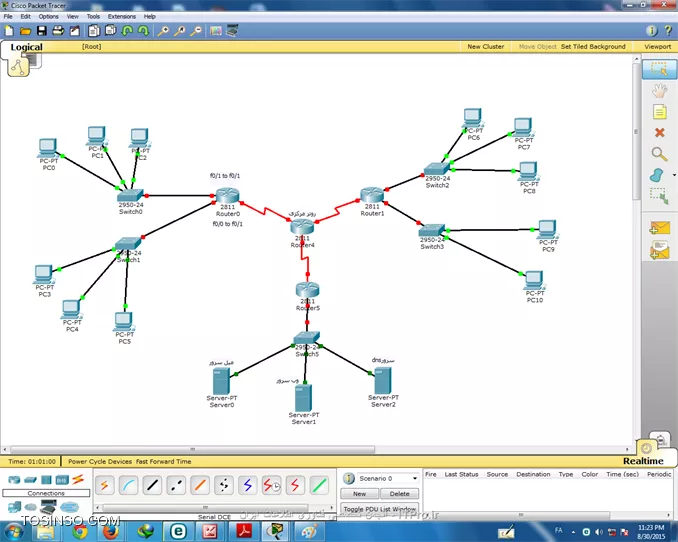Open Firefox from the Windows taskbar
Image resolution: width=678 pixels, height=542 pixels.
[111, 532]
